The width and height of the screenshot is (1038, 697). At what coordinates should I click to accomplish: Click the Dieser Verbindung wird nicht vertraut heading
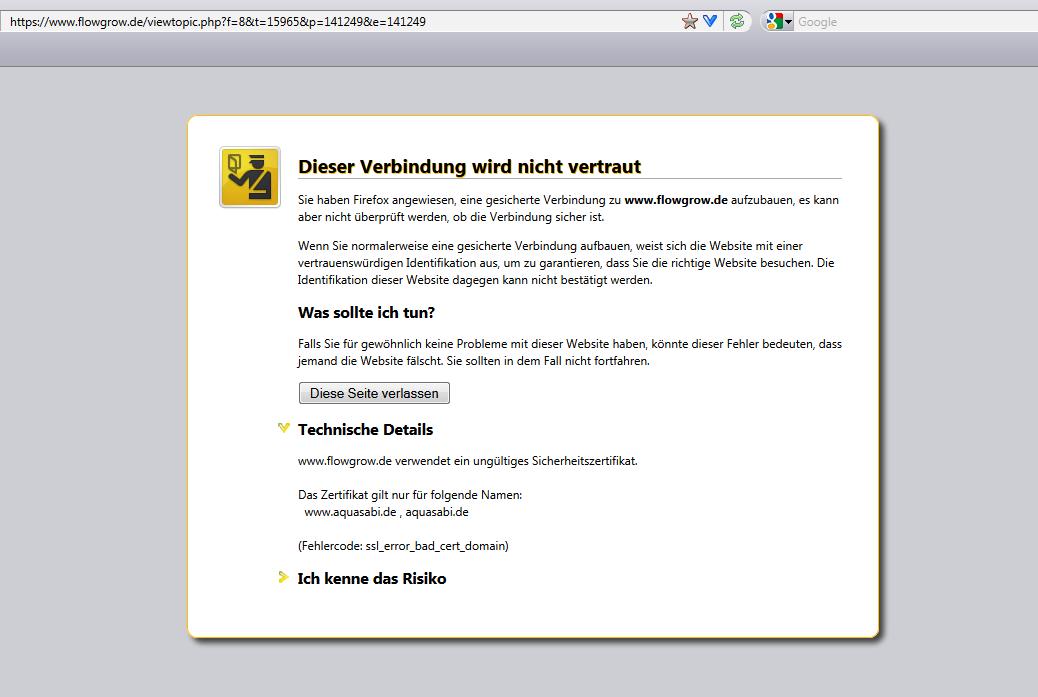point(469,166)
